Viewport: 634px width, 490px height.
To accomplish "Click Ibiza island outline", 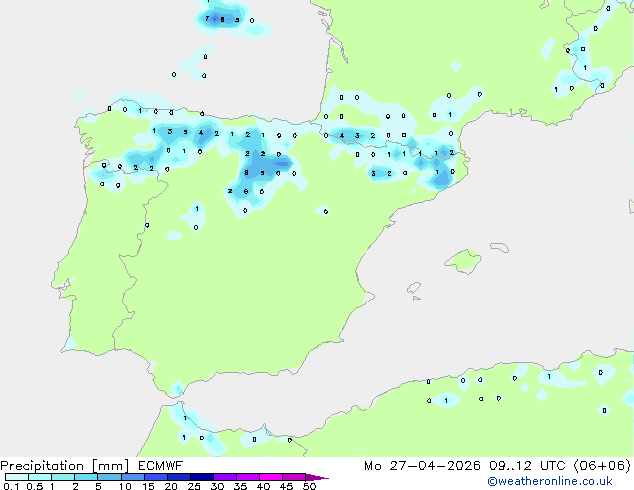I will pos(414,288).
